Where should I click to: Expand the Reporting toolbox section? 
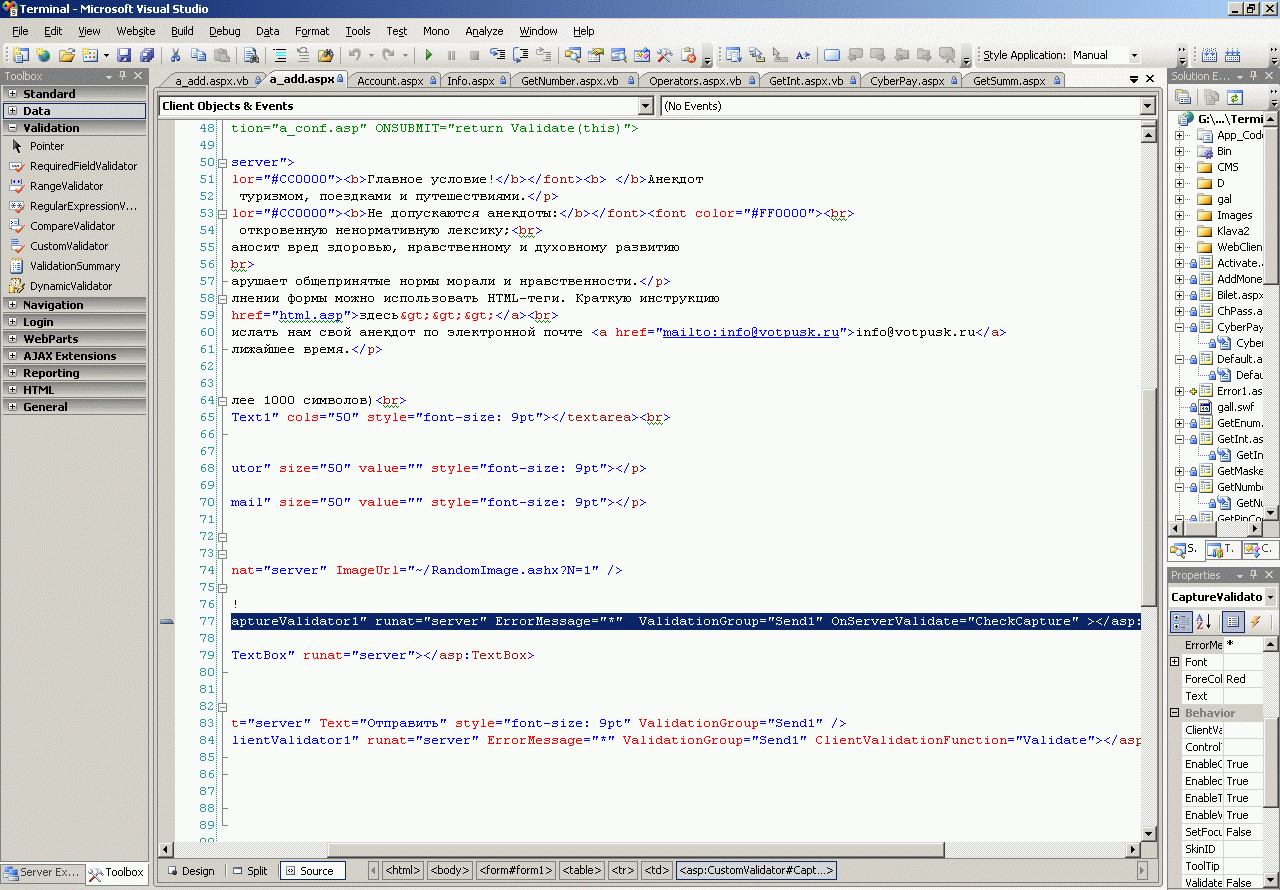pyautogui.click(x=12, y=373)
